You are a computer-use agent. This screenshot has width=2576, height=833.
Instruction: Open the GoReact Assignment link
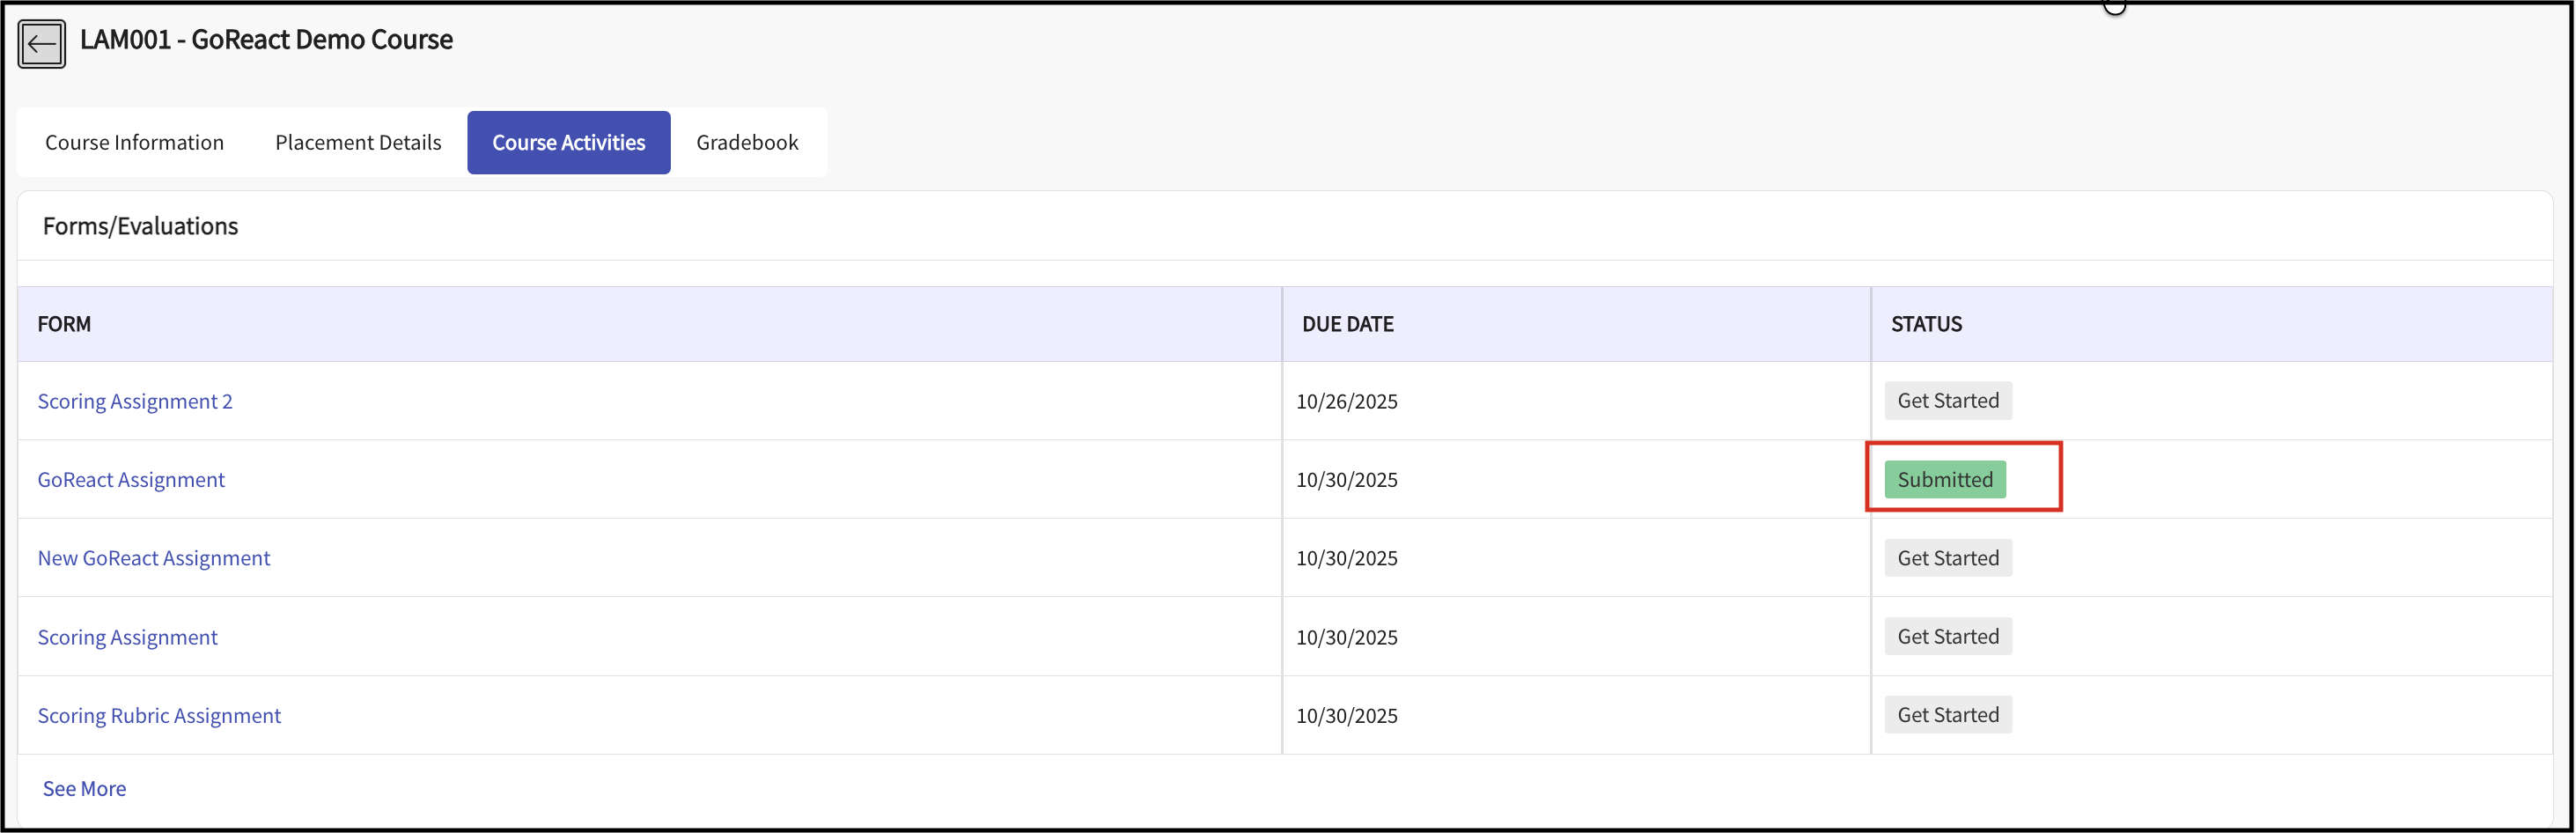click(x=131, y=480)
